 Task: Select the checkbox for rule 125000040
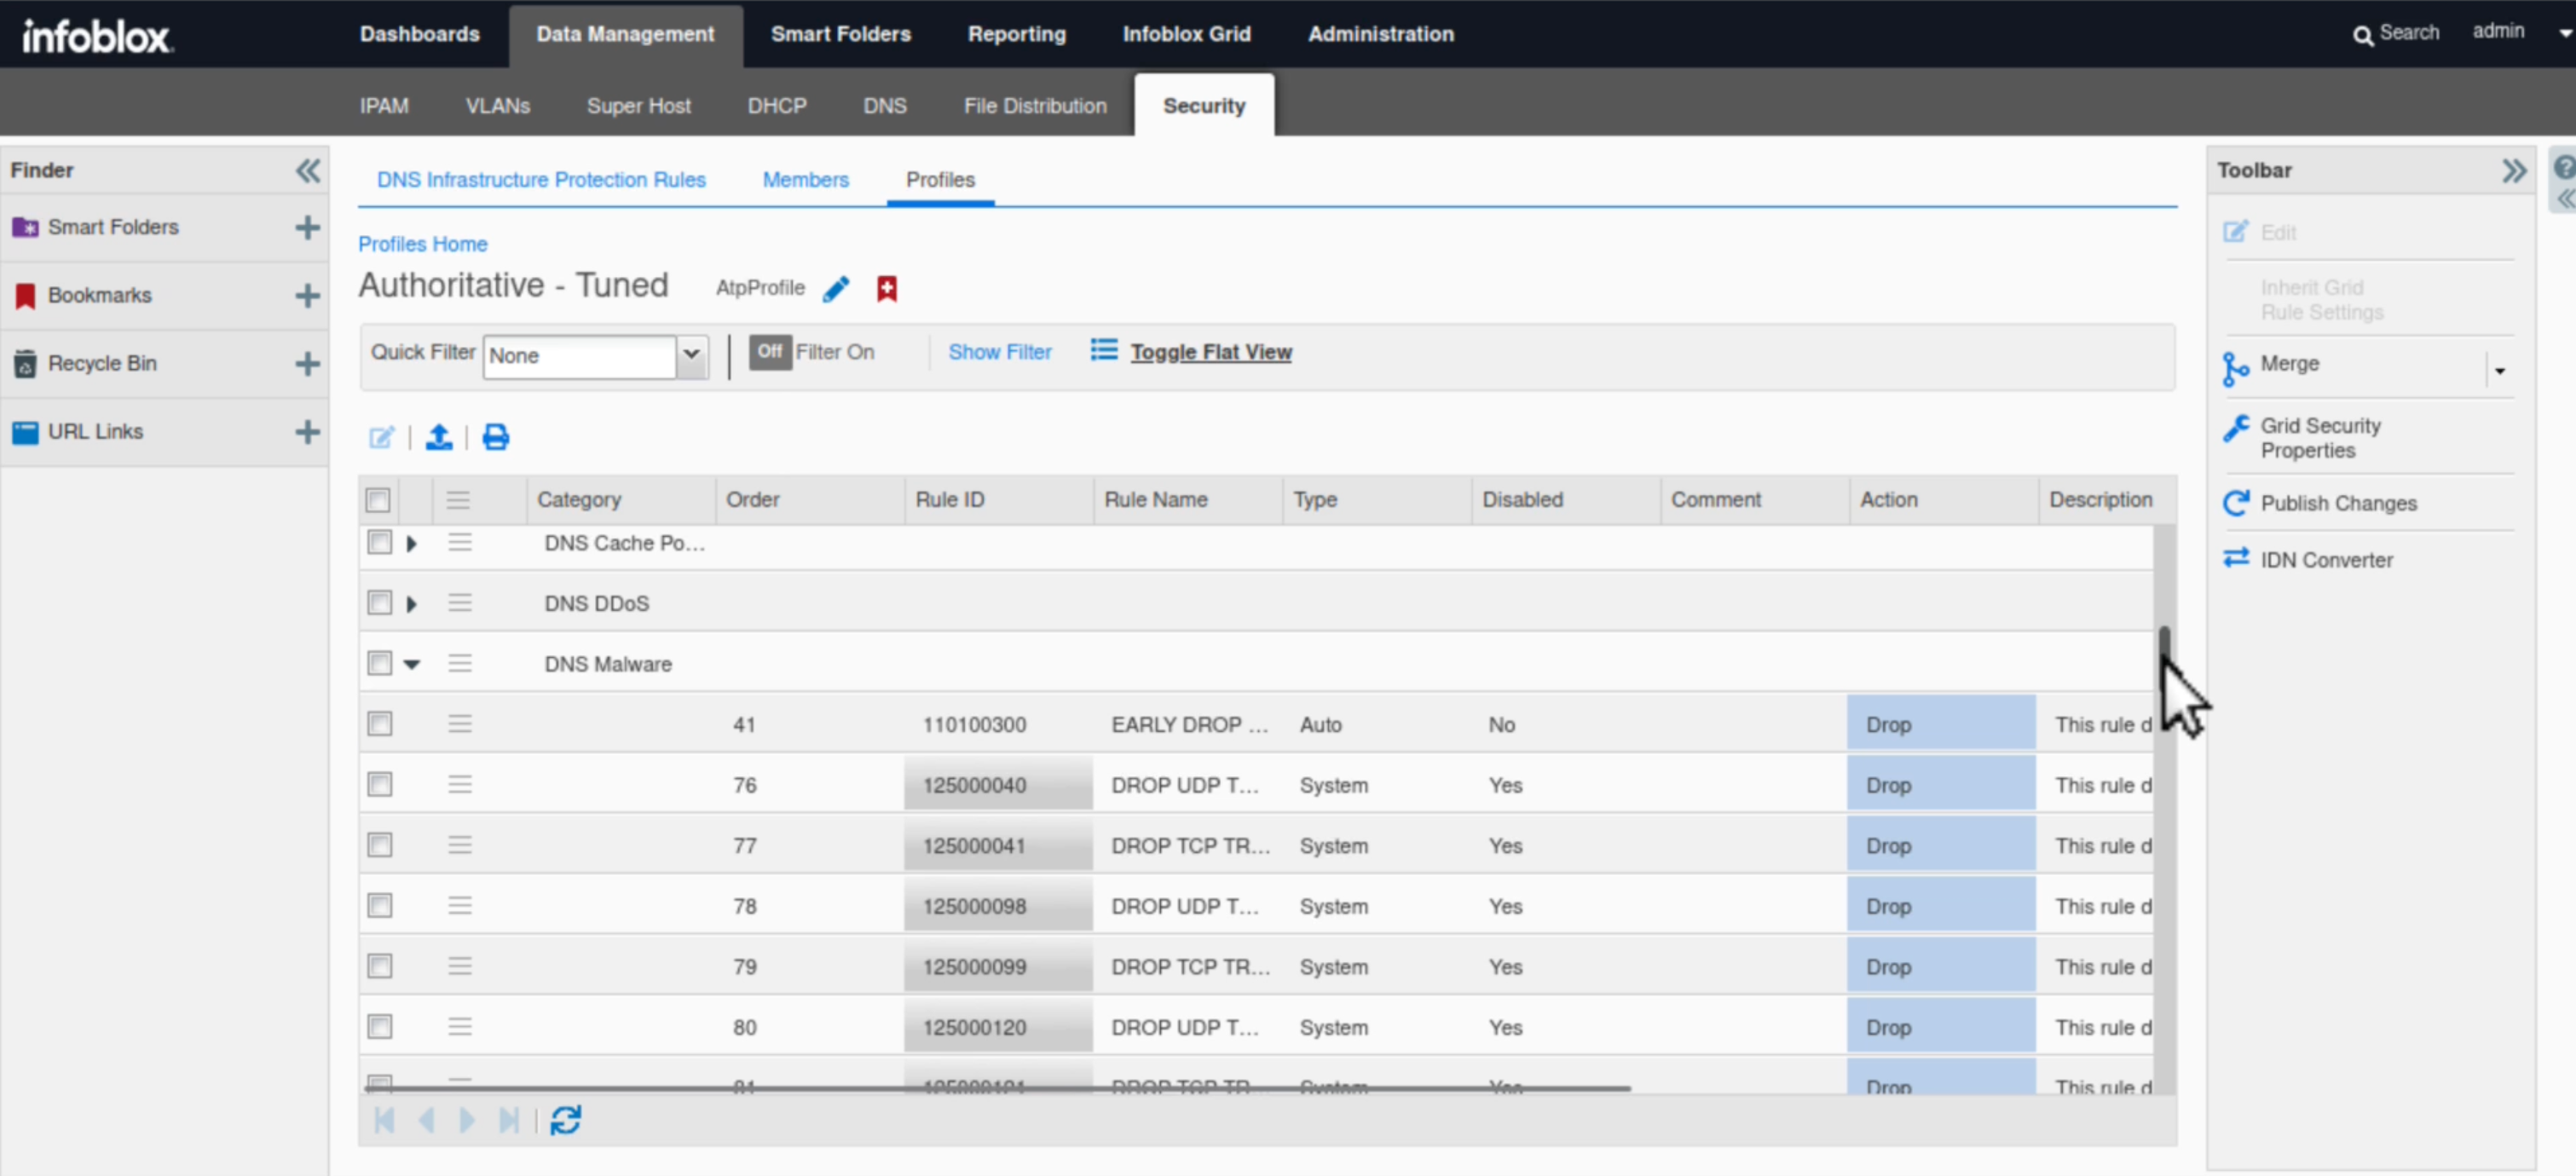[x=379, y=784]
